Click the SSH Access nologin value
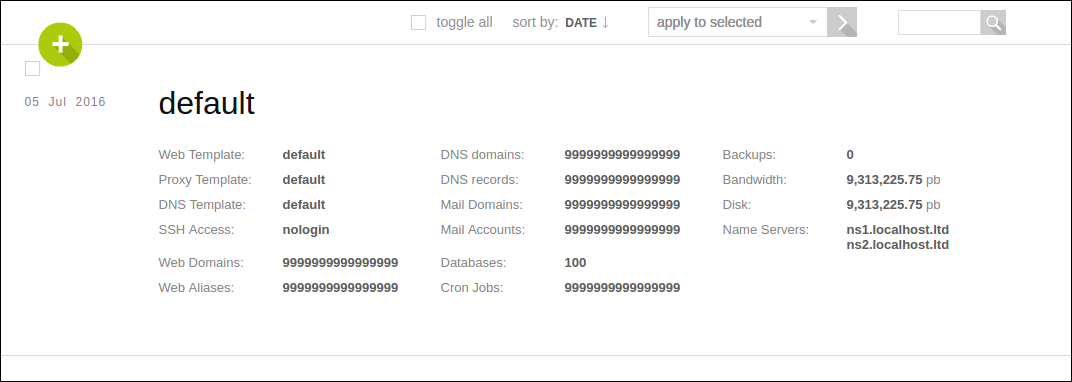Viewport: 1072px width, 382px height. [x=306, y=230]
